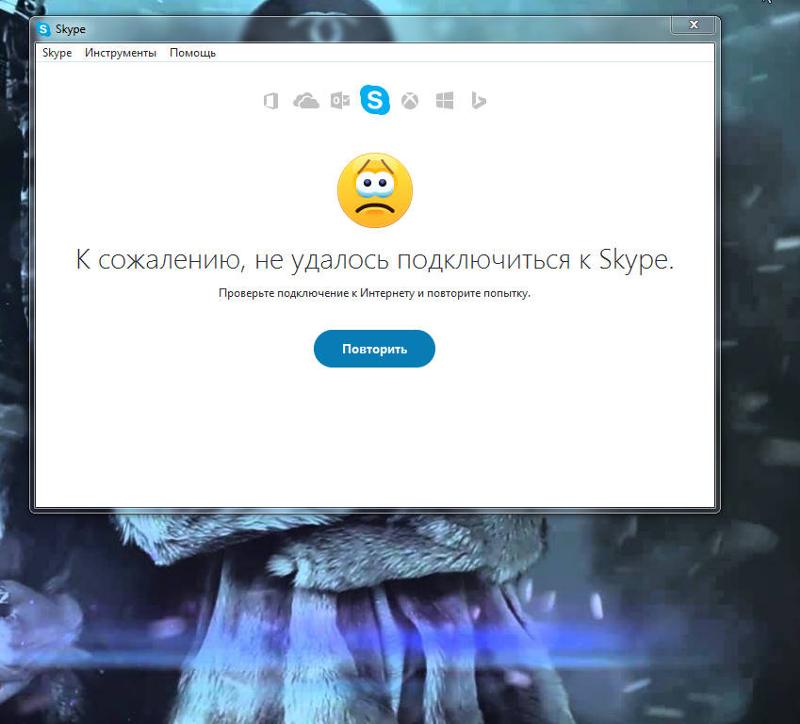The height and width of the screenshot is (724, 800).
Task: Close the Skype window
Action: [694, 24]
